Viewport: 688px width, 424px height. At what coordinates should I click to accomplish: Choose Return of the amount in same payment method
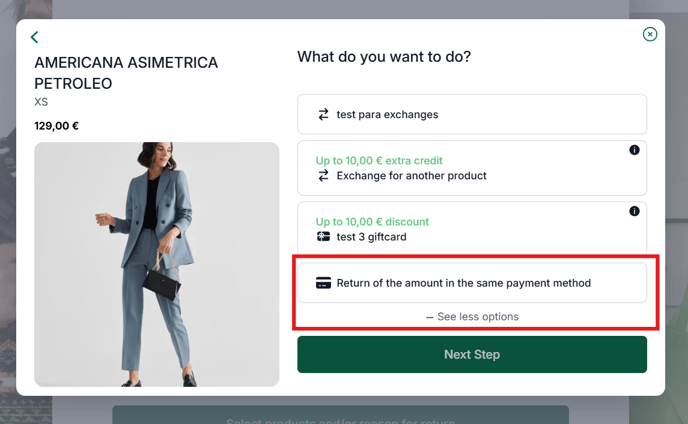coord(472,283)
